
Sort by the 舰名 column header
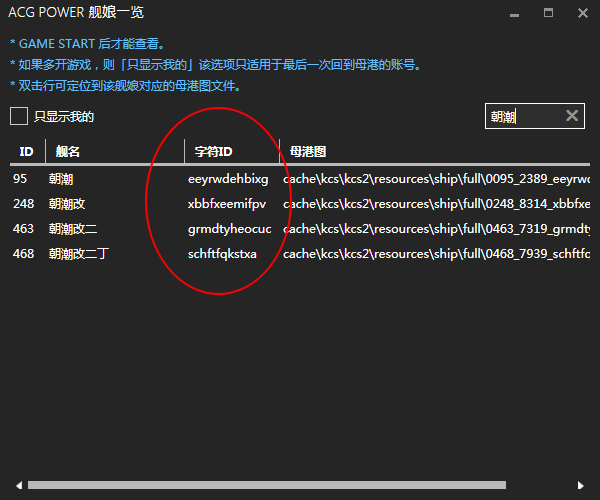coord(68,151)
